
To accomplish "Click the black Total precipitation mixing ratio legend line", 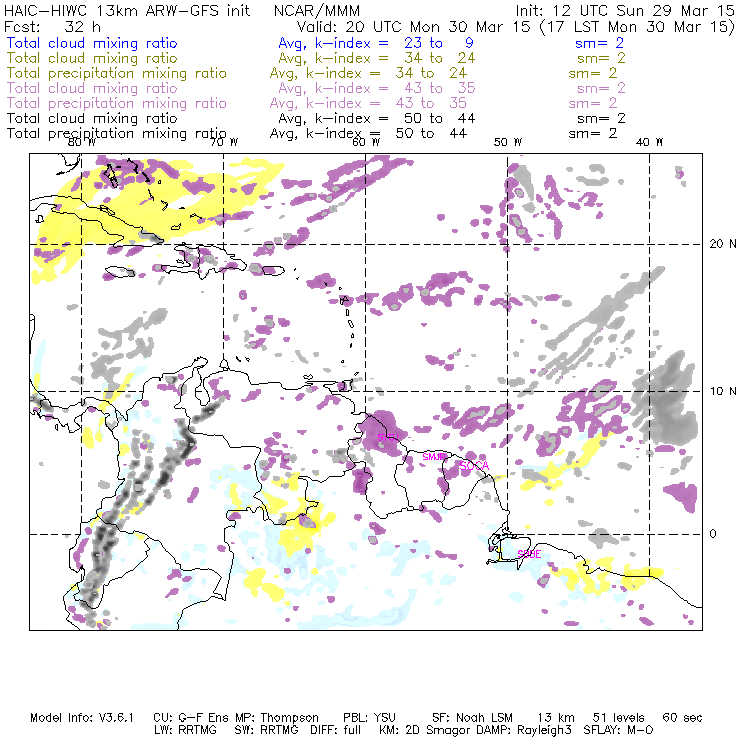I will (117, 134).
